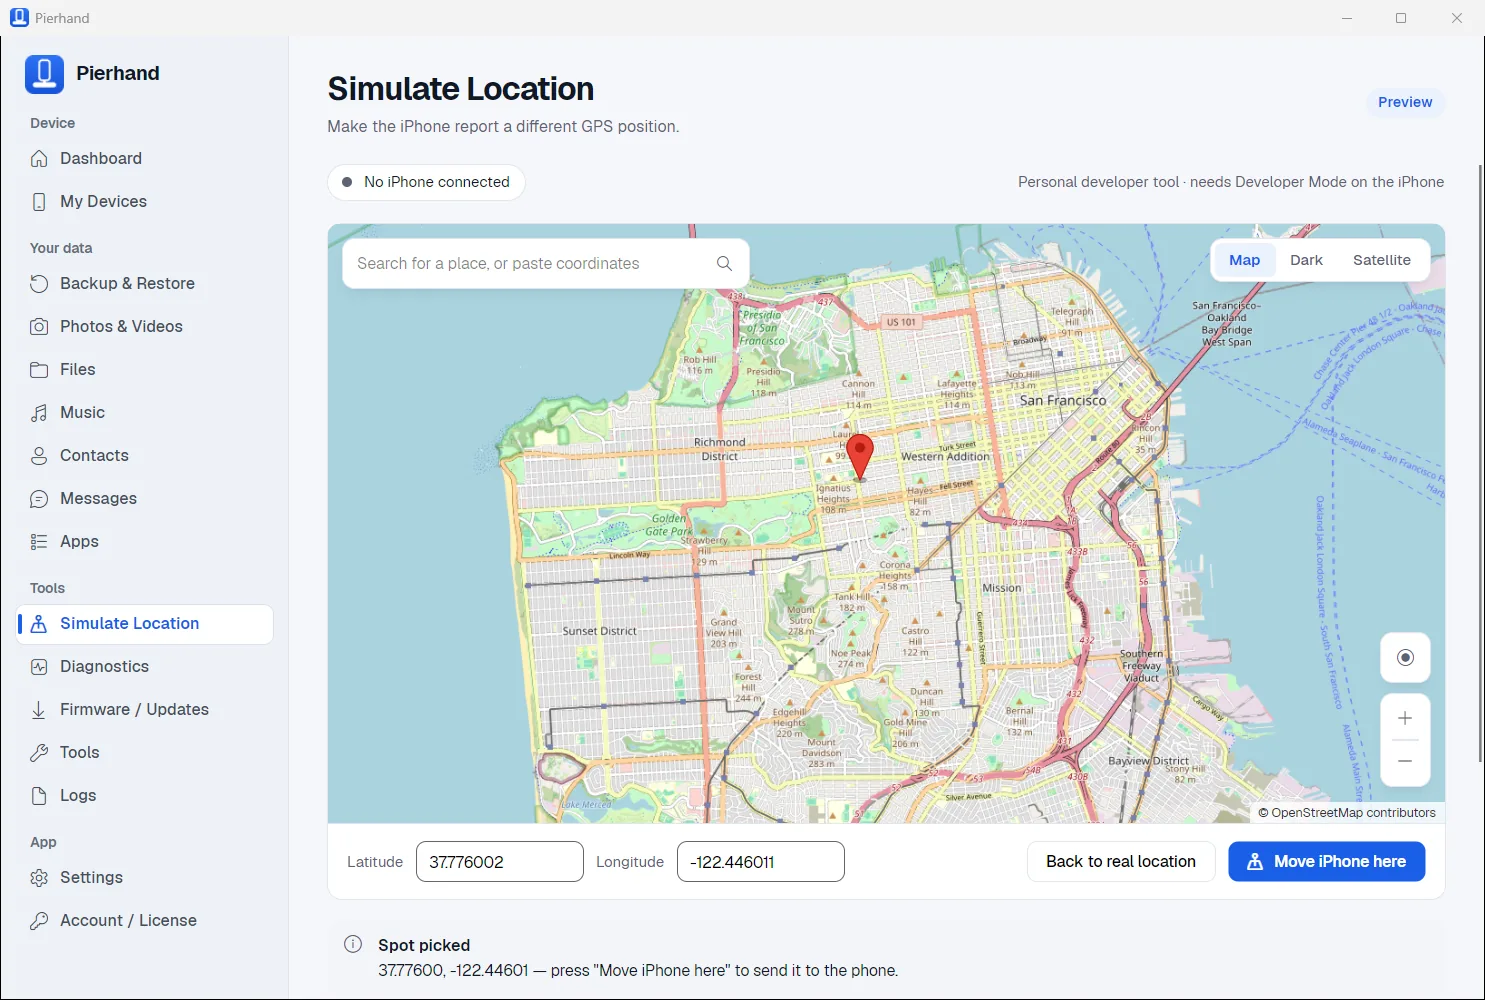The width and height of the screenshot is (1485, 1000).
Task: Click the "Simulate Location" page heading
Action: (461, 89)
